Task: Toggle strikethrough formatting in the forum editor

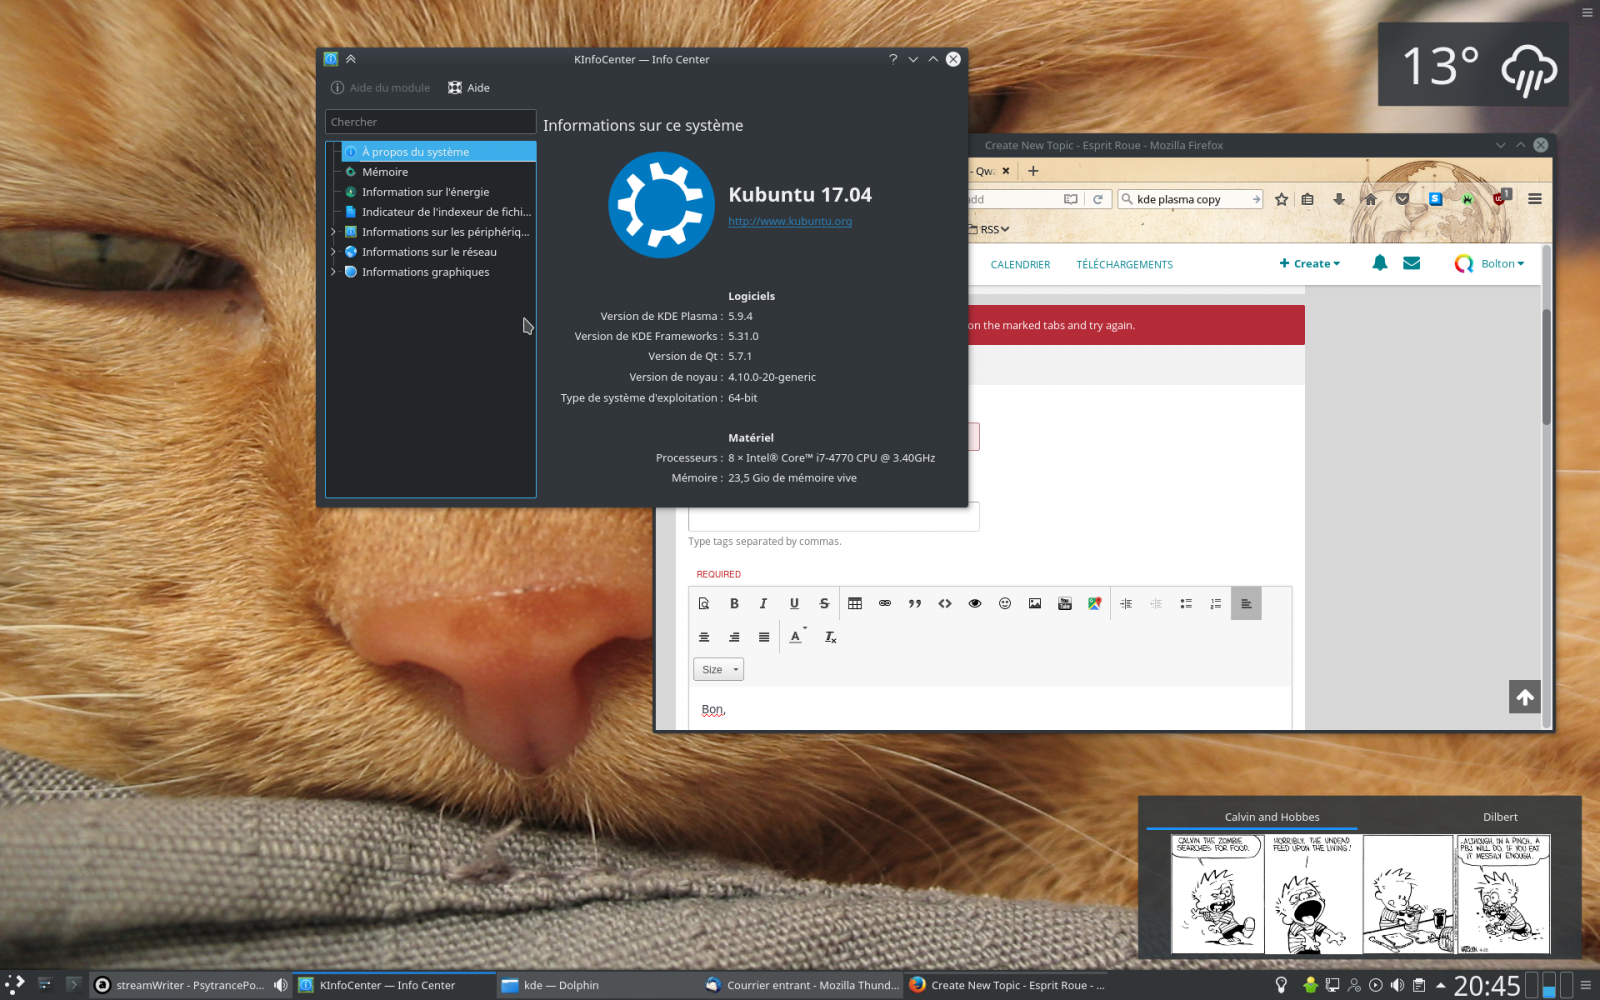Action: (824, 603)
